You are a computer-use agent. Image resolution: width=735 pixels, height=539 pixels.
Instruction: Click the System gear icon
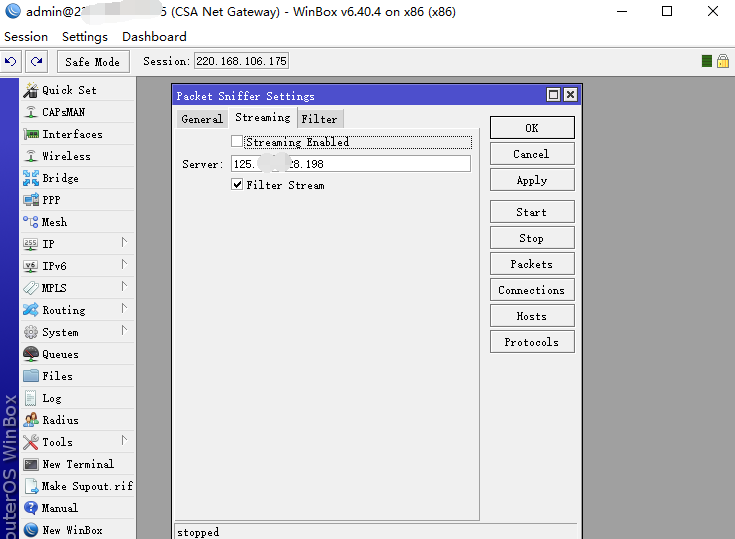click(31, 332)
